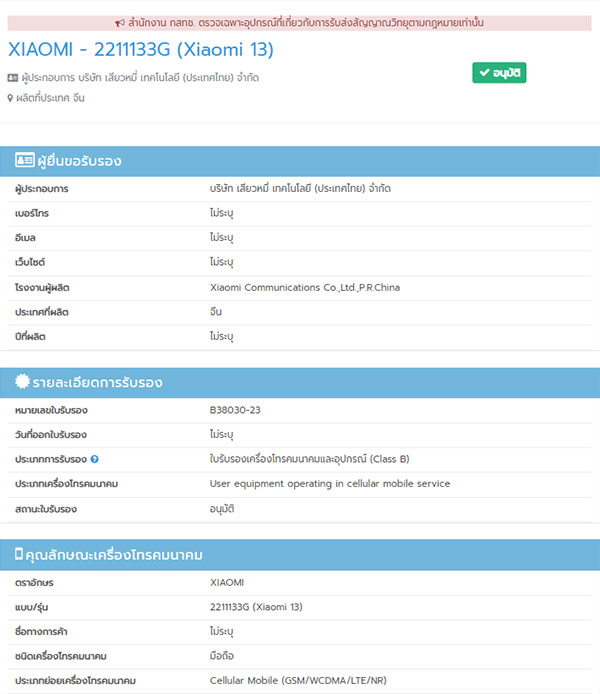The width and height of the screenshot is (600, 694).
Task: Click the ไม่ระบุ value in เบอร์โทร row
Action: pyautogui.click(x=221, y=213)
